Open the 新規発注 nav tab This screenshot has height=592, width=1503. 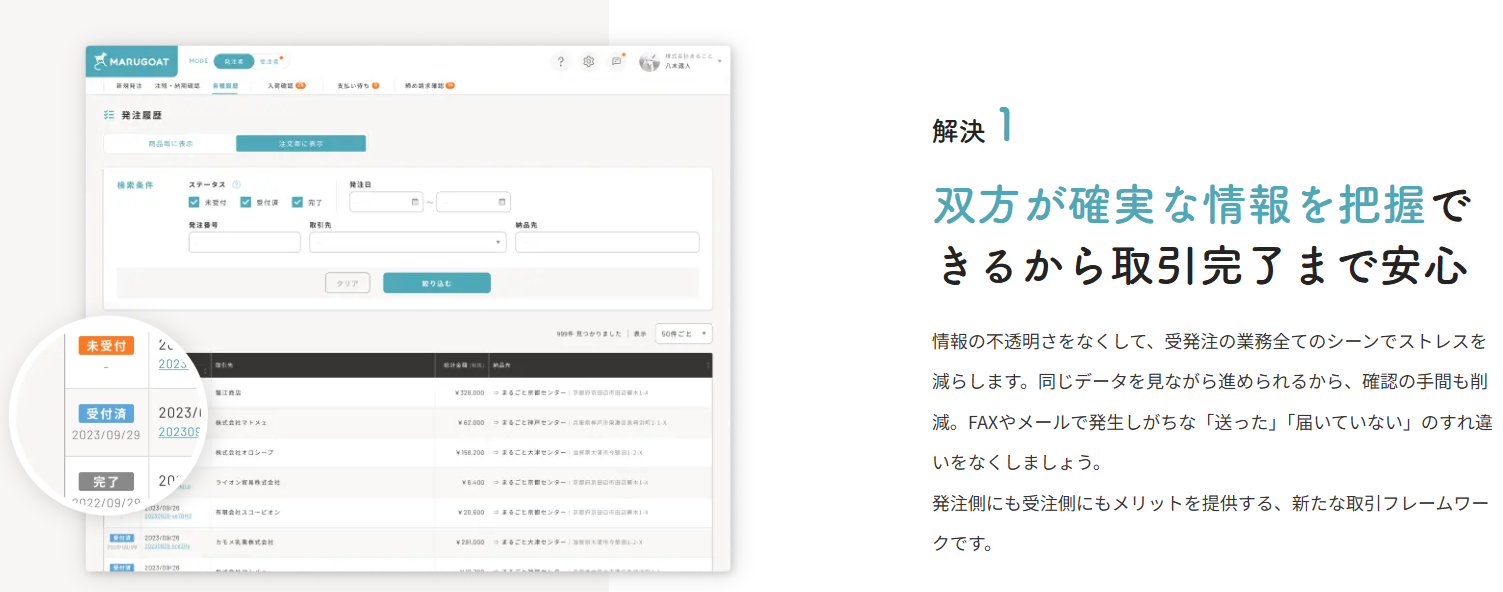coord(129,86)
